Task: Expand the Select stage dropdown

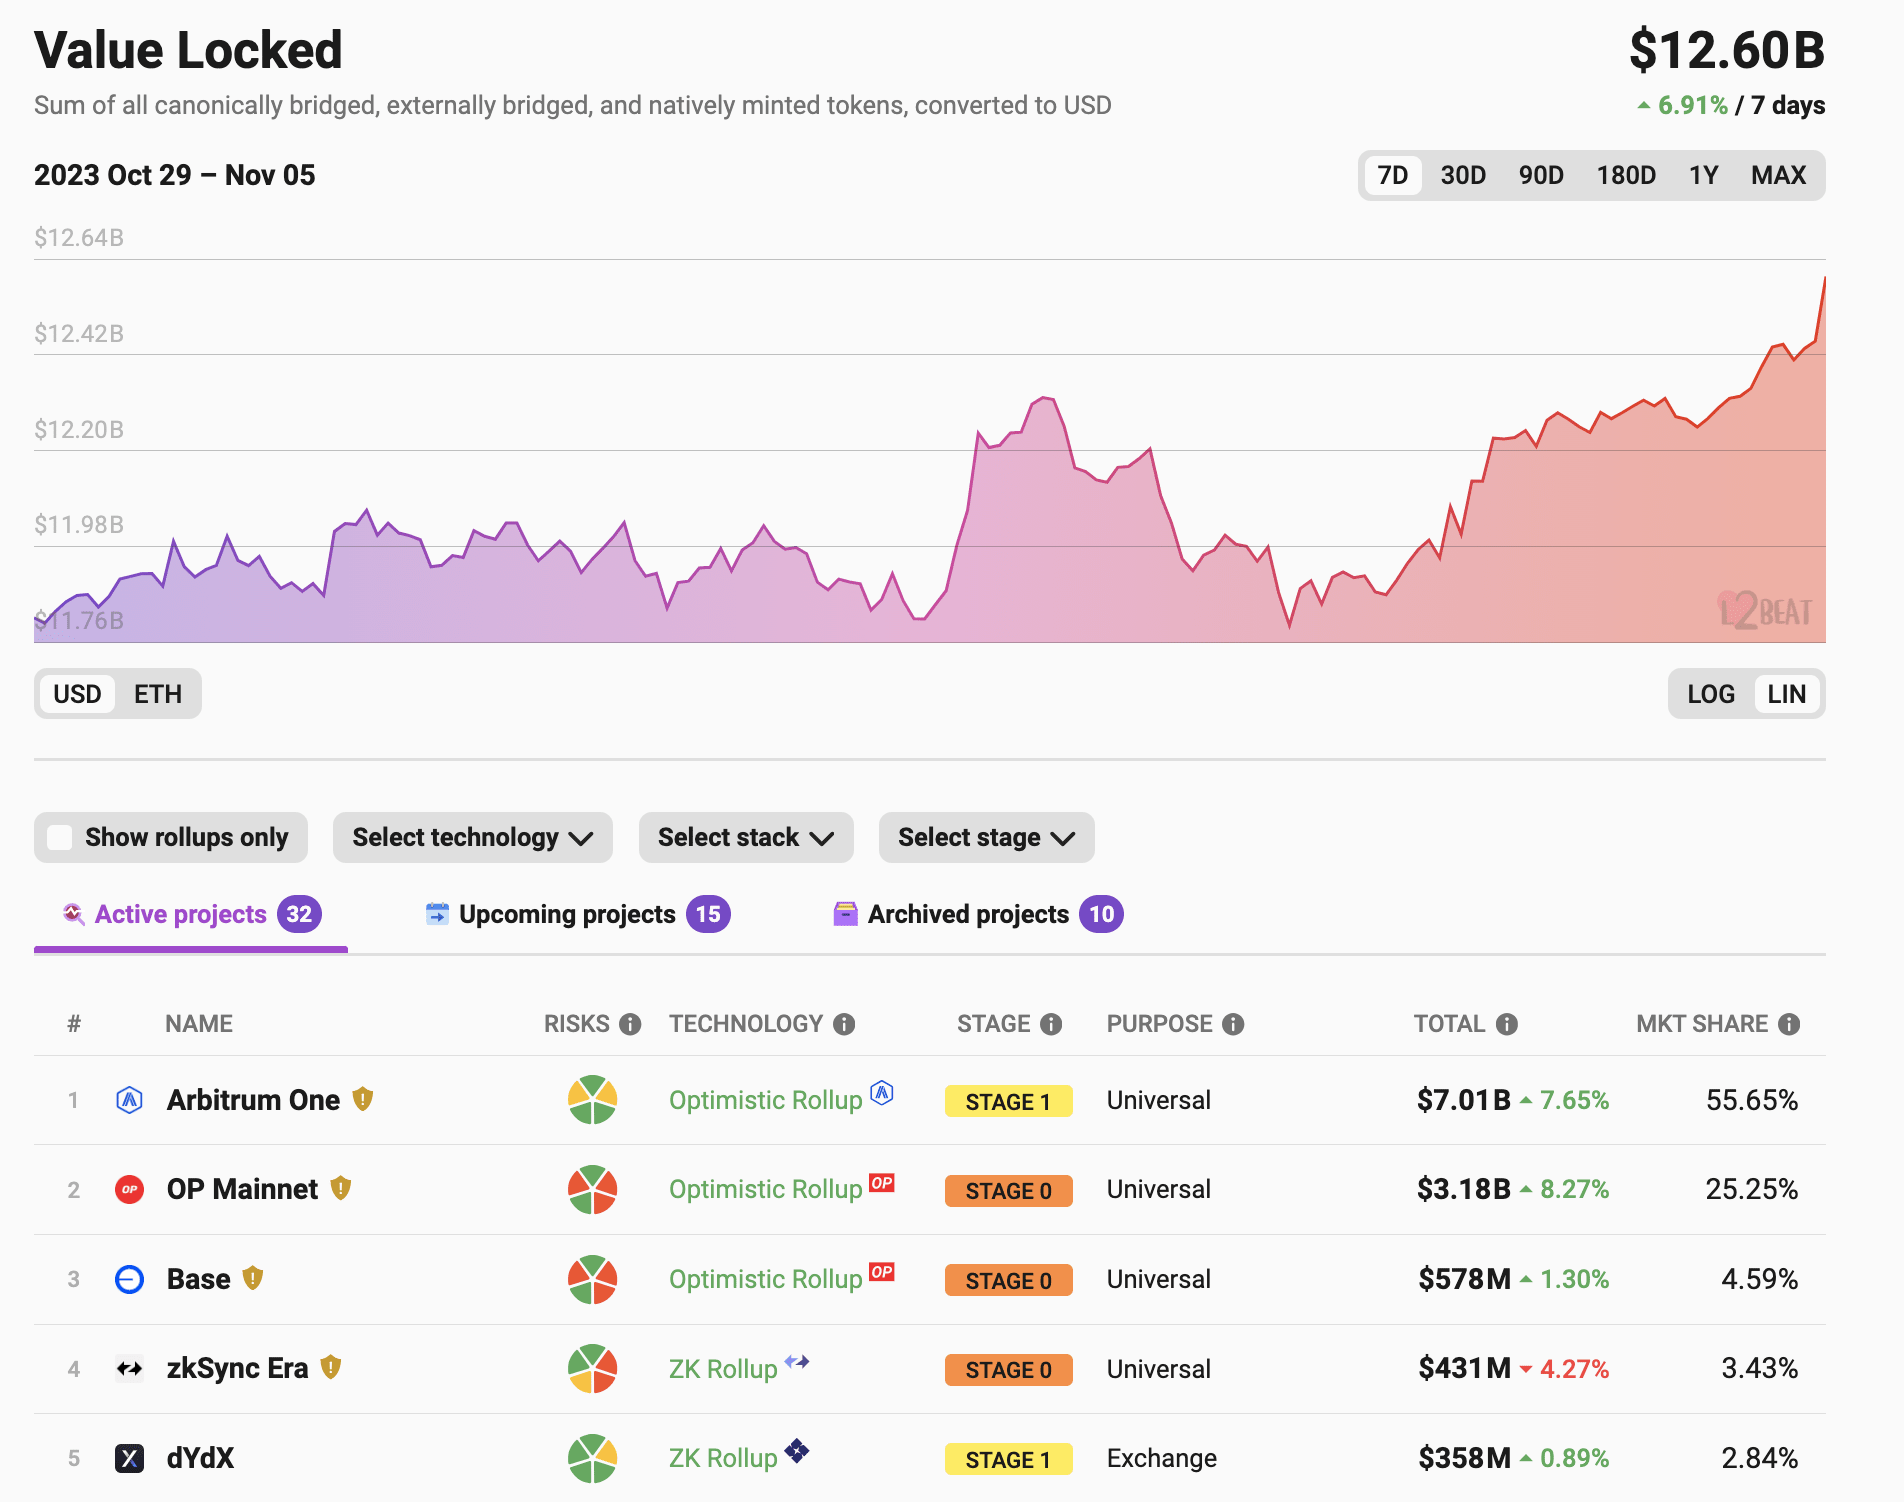Action: click(x=985, y=837)
